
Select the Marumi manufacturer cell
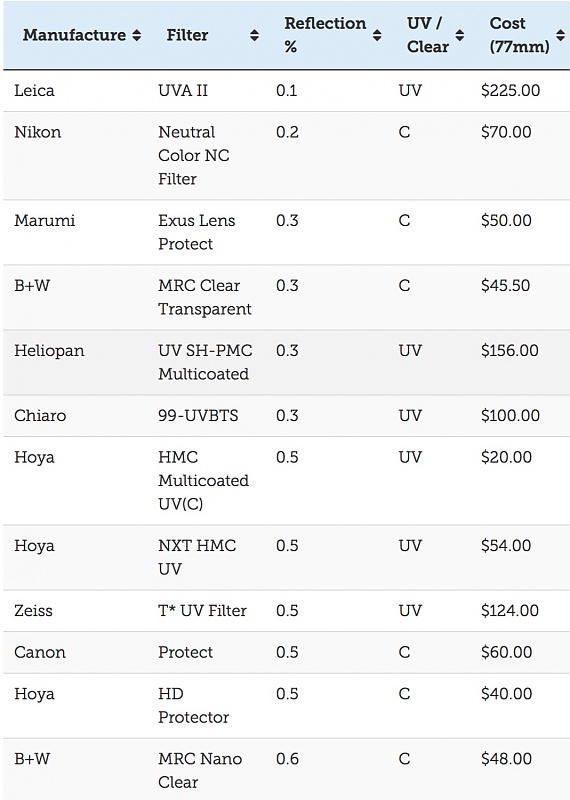point(44,220)
